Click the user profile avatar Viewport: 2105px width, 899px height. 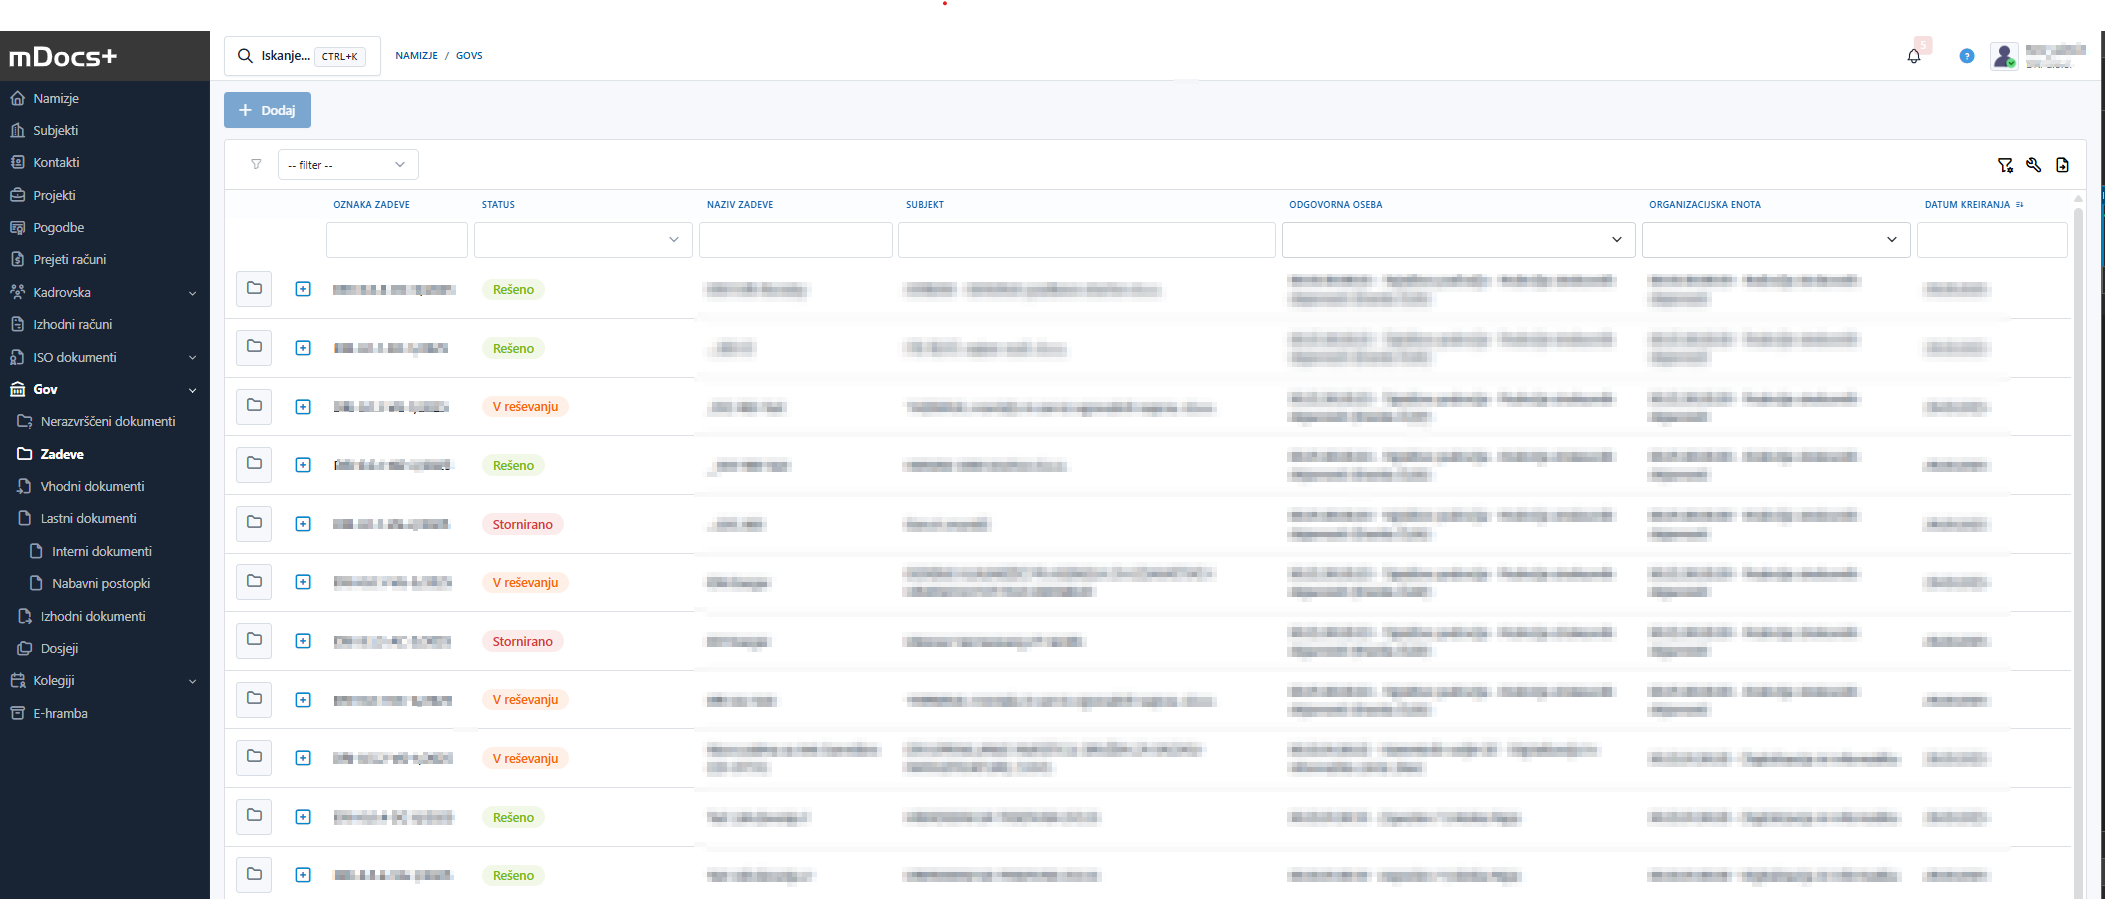point(2004,56)
